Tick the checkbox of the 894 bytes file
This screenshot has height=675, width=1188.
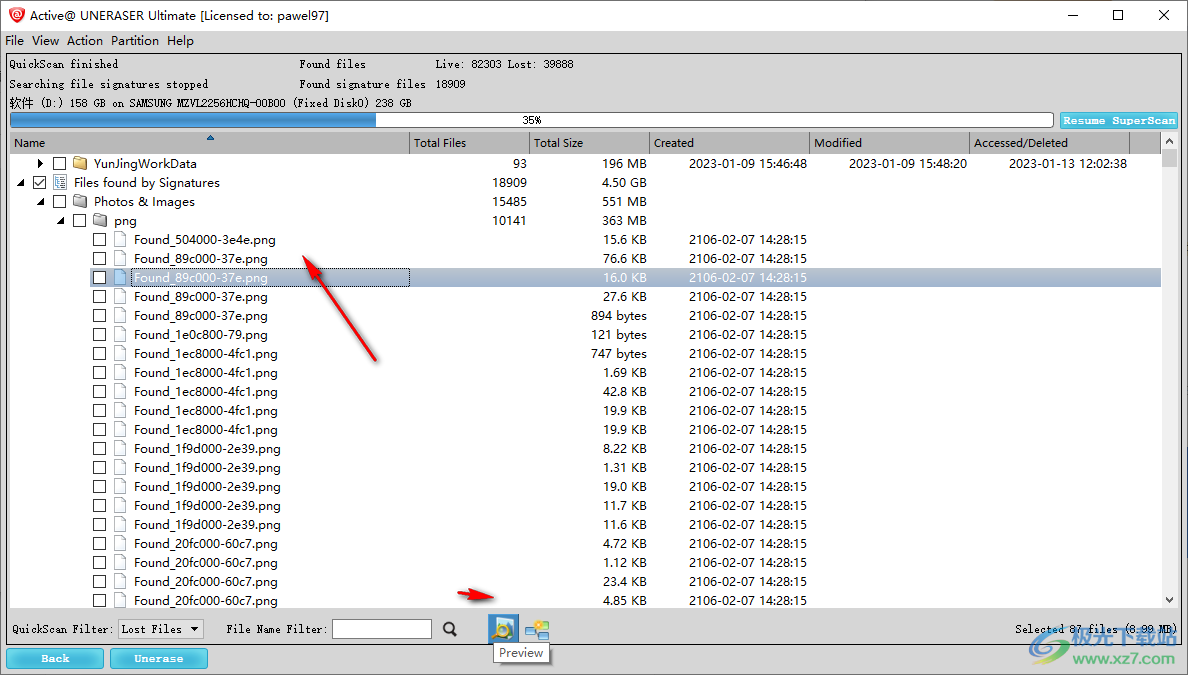[99, 315]
